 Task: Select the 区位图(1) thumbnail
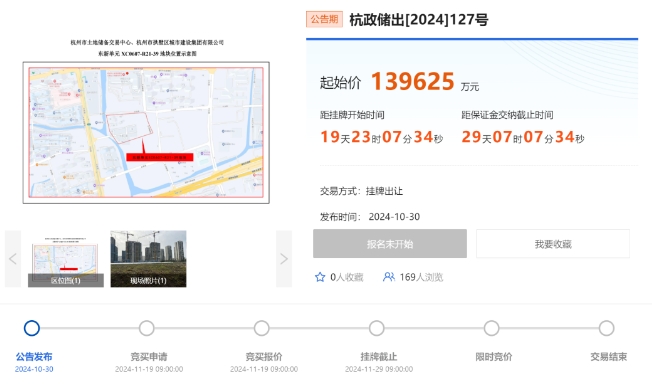[66, 259]
